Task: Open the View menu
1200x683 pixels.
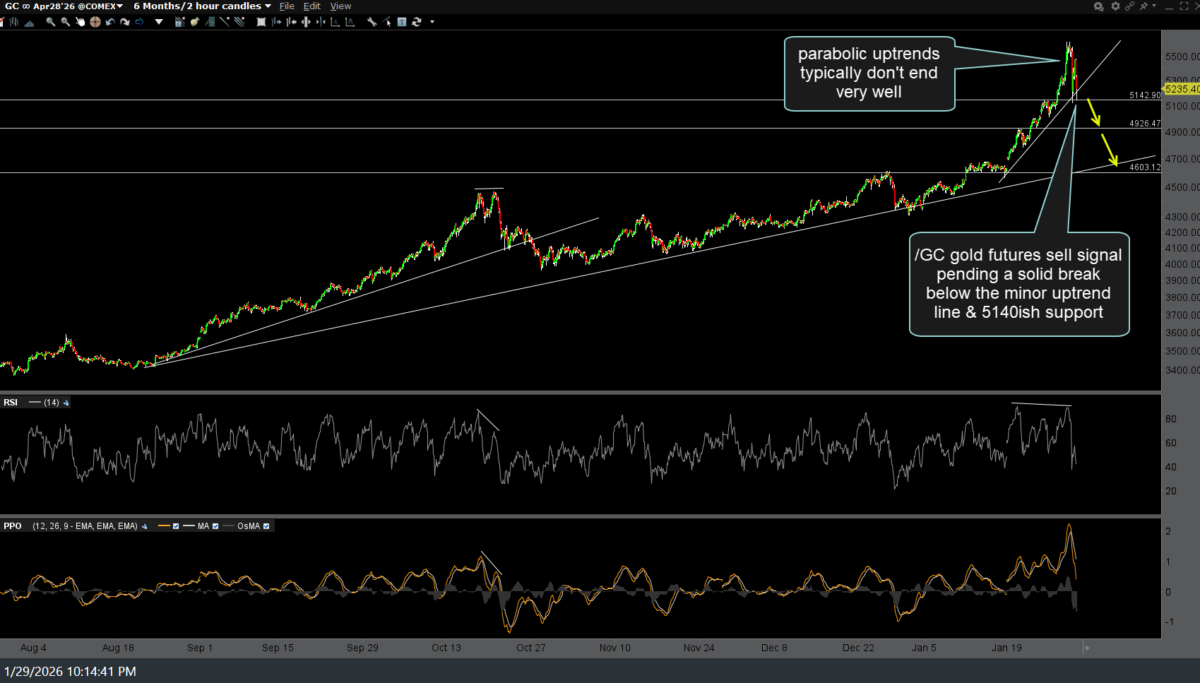Action: point(341,6)
